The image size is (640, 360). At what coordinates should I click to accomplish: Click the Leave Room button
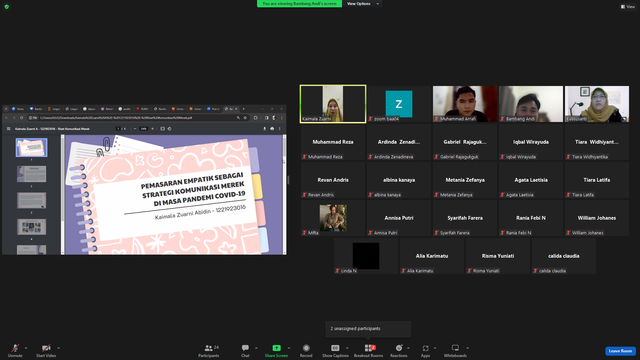pyautogui.click(x=620, y=351)
